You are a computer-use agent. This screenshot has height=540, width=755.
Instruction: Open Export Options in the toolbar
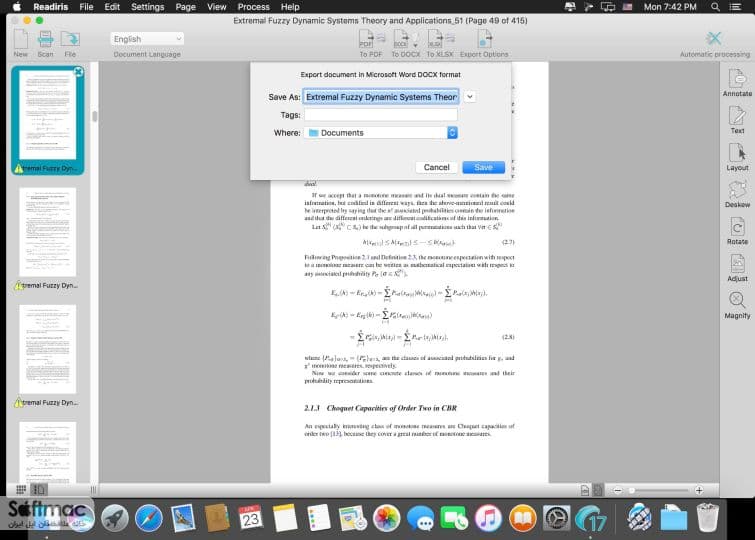pyautogui.click(x=484, y=43)
